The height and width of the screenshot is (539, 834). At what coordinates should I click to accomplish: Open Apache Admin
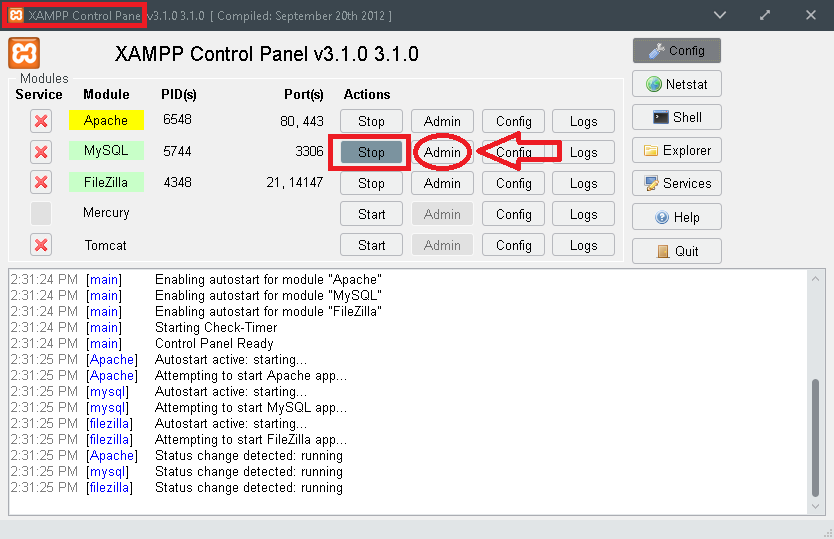[x=442, y=121]
